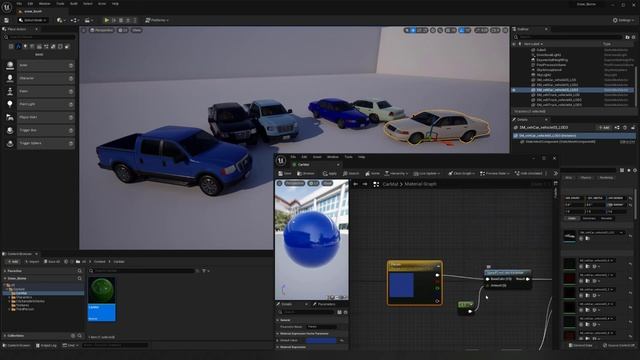Open Edit menu in main editor
640x360 pixels.
[x=30, y=4]
